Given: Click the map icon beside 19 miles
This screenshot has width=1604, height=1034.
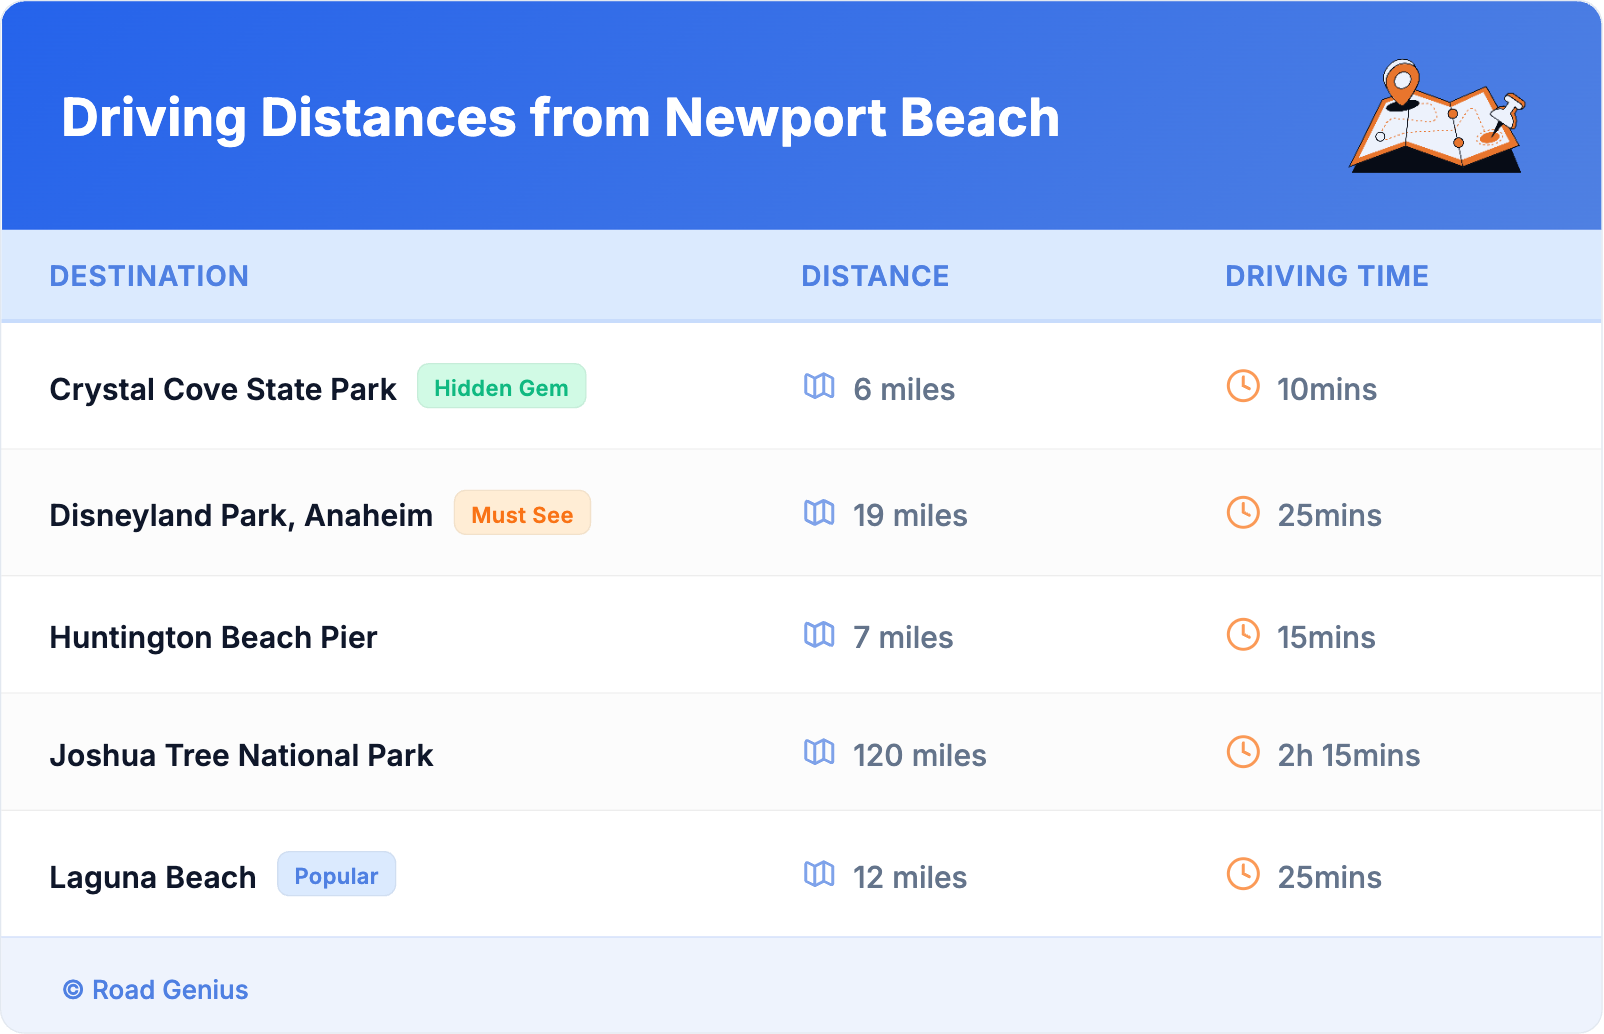Looking at the screenshot, I should (x=819, y=513).
